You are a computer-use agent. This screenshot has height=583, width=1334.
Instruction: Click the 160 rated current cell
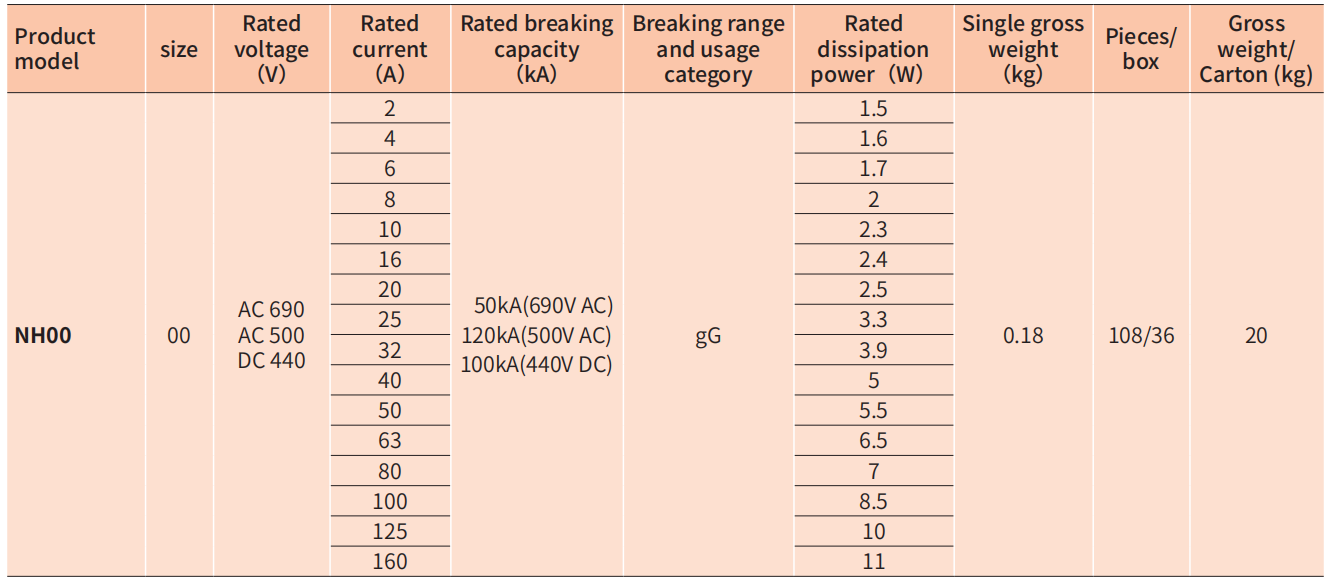click(390, 562)
